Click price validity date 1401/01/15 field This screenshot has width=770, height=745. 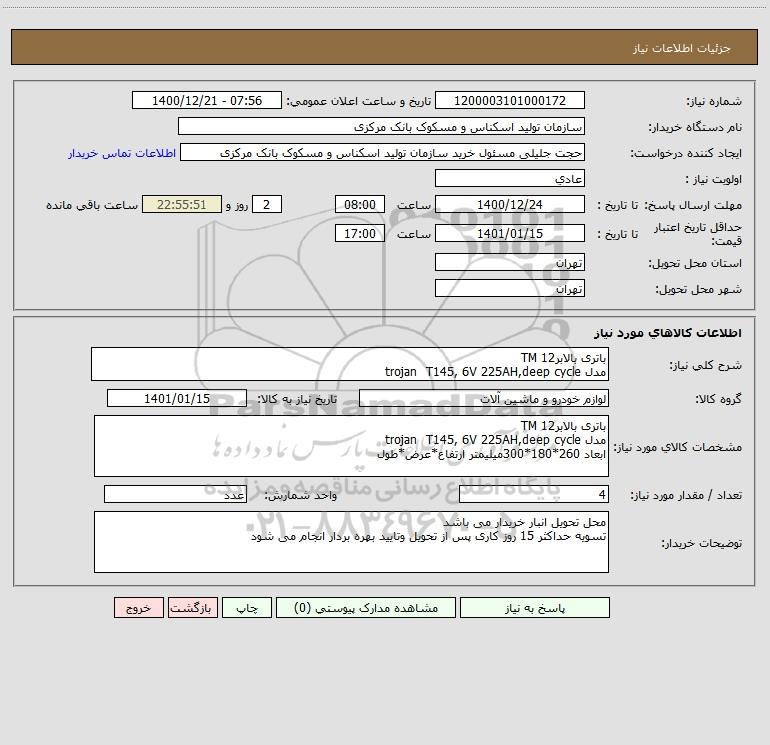pos(510,233)
